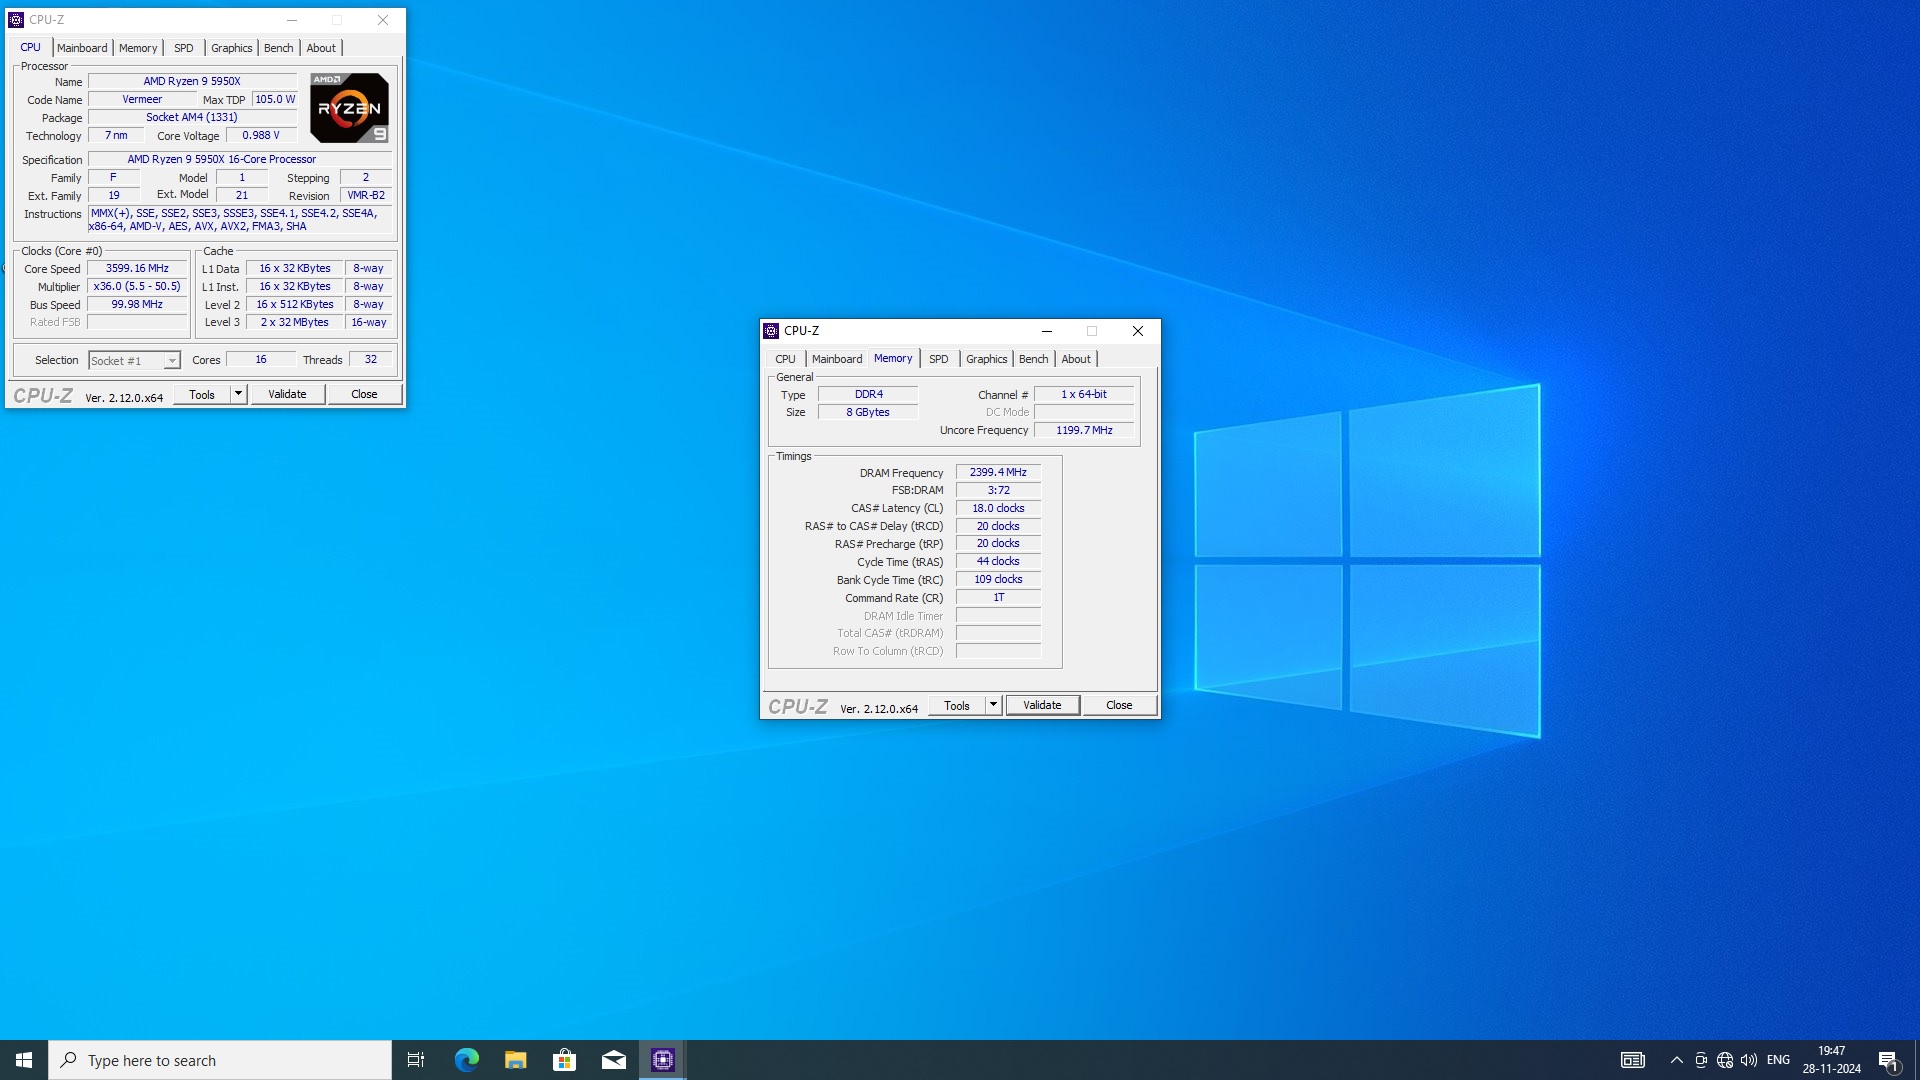Click the Command Rate value 1T
The height and width of the screenshot is (1080, 1920).
point(998,597)
